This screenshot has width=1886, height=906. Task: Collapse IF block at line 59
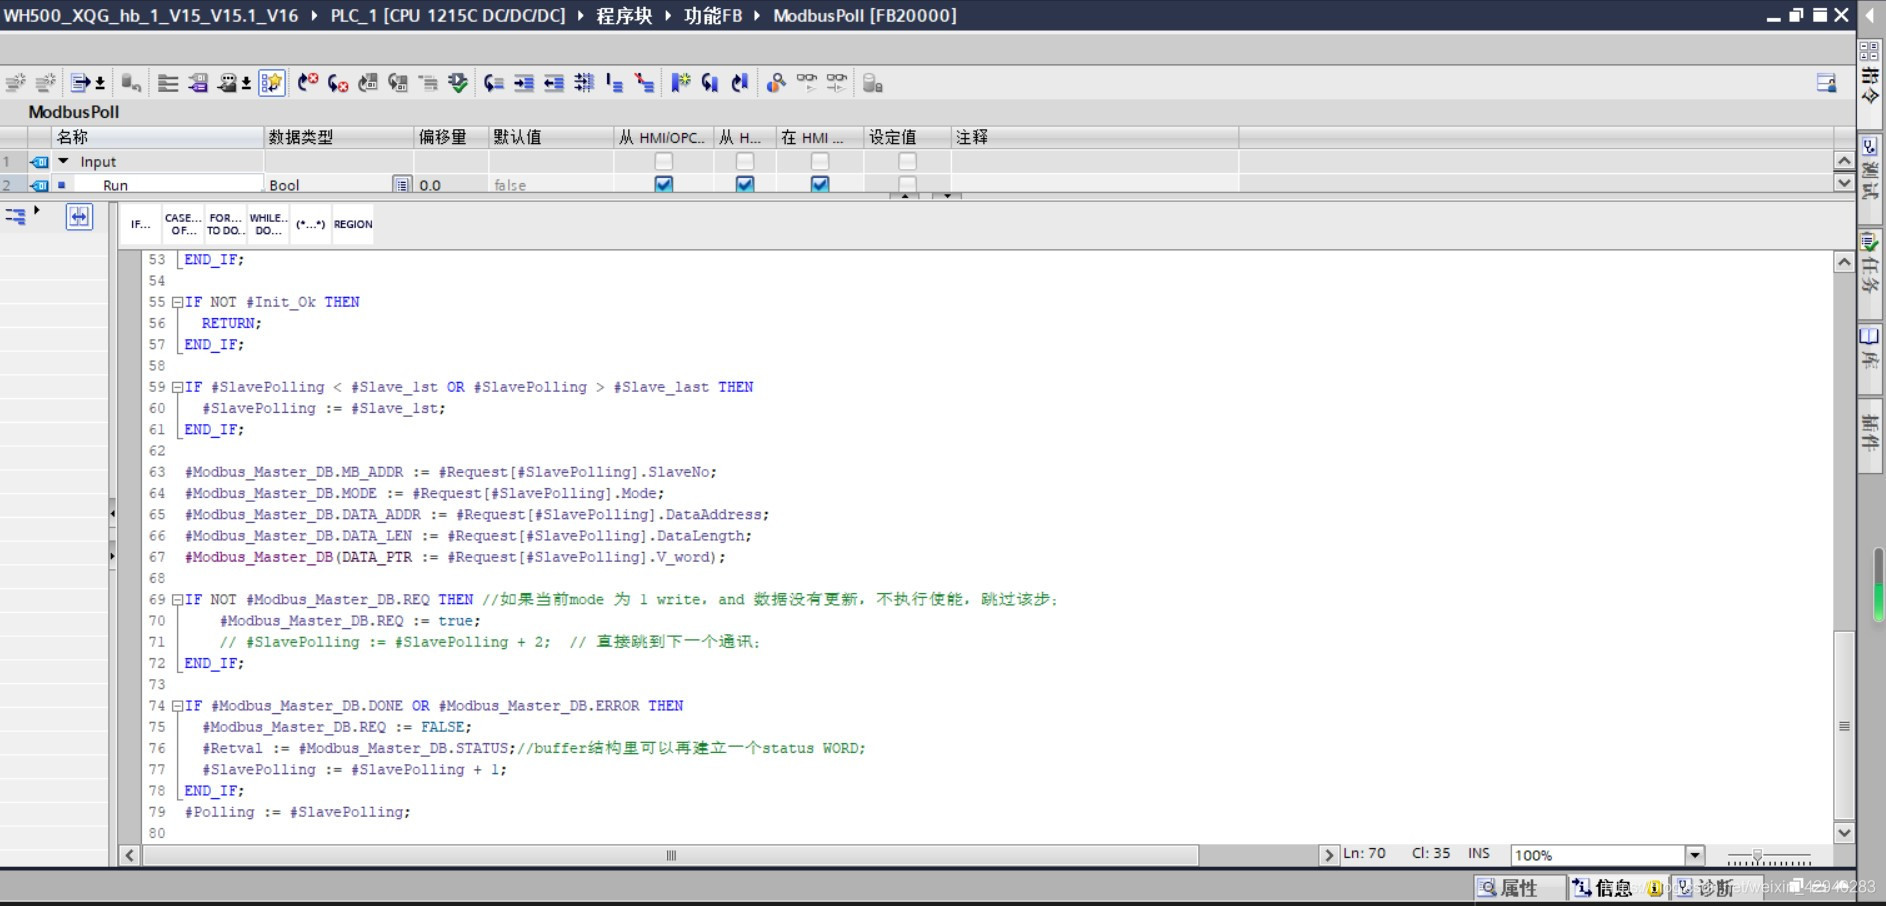[177, 387]
